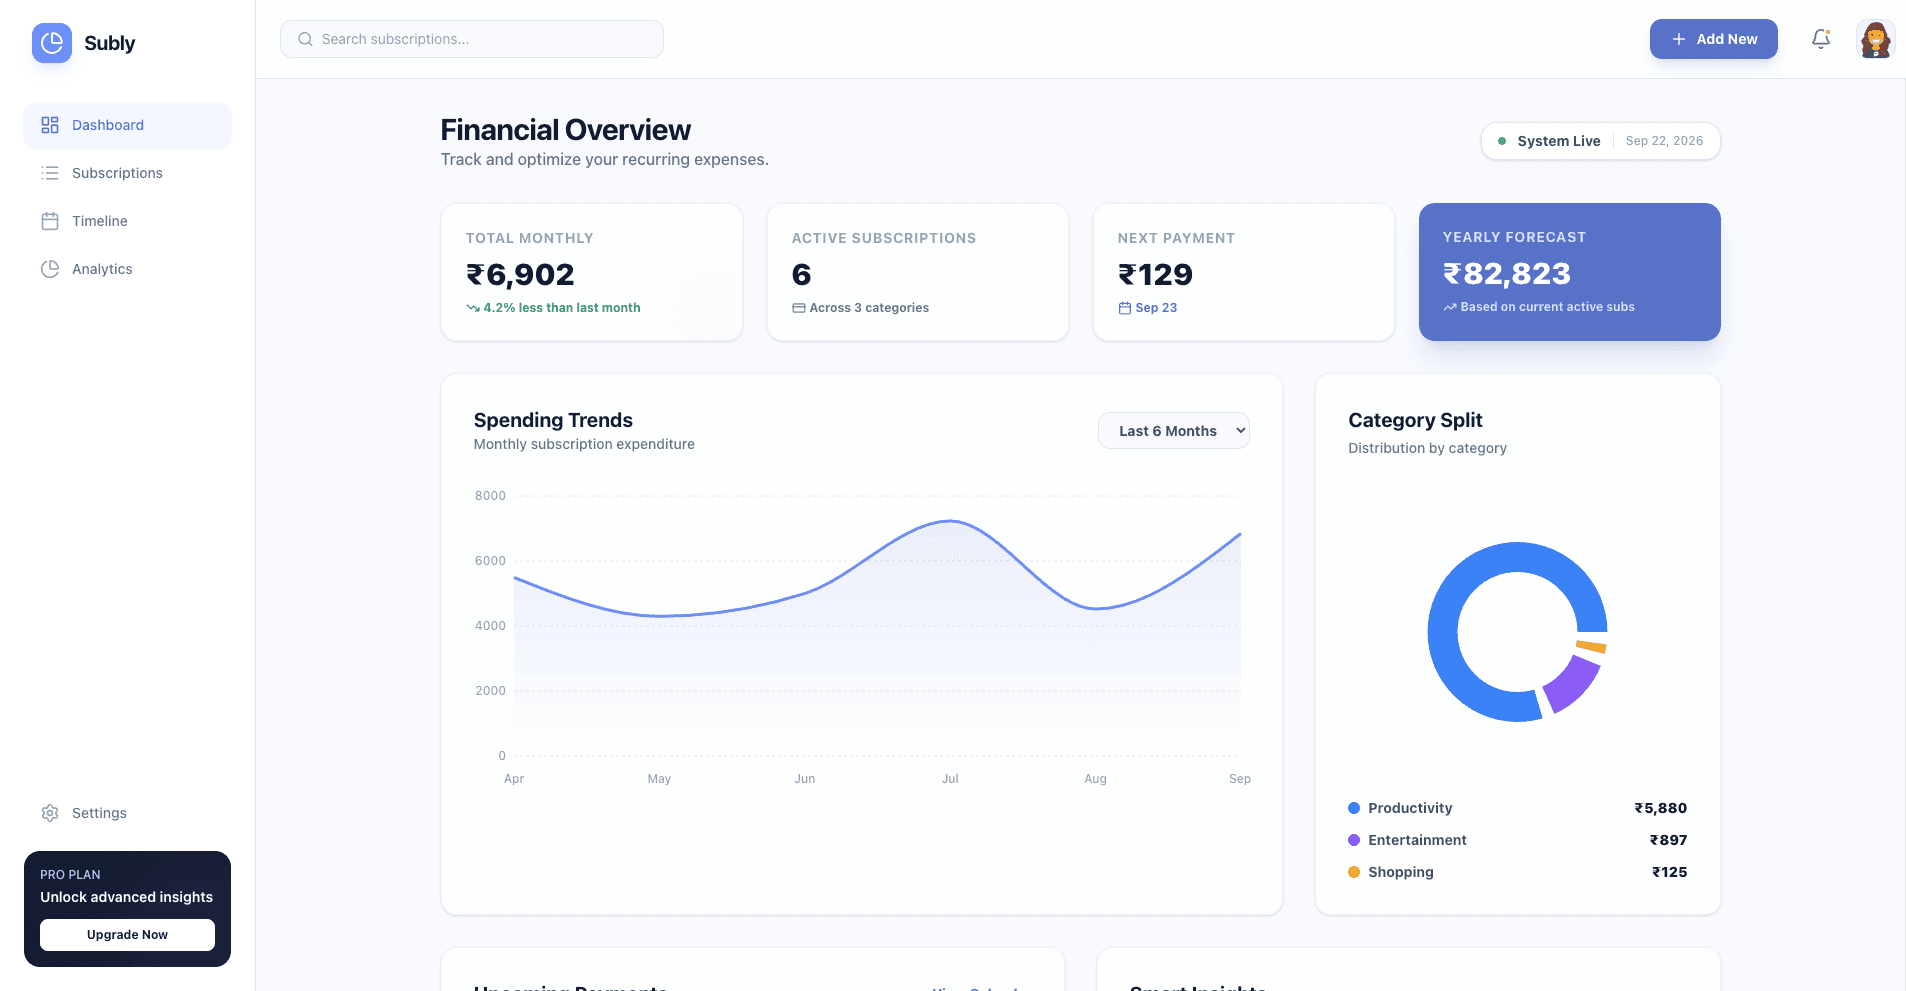Open the Last 6 Months dropdown
This screenshot has height=991, width=1906.
coord(1173,431)
